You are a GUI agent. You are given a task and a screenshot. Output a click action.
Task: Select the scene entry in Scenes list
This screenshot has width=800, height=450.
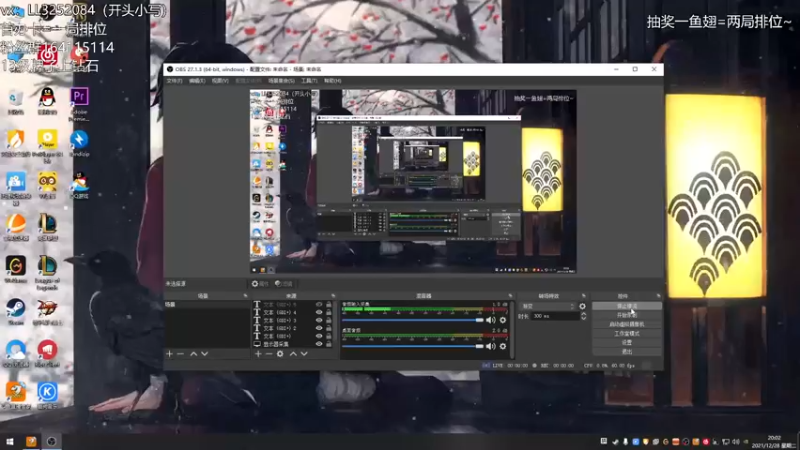tap(207, 305)
